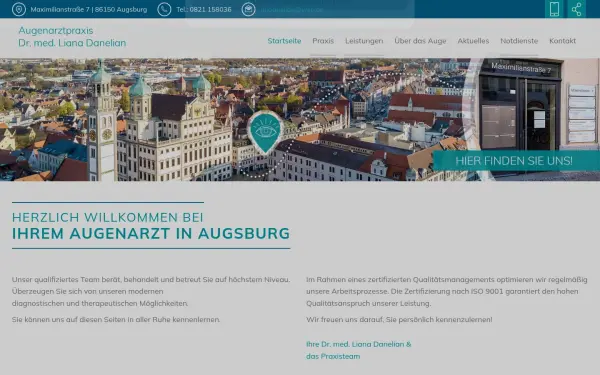This screenshot has width=600, height=375.
Task: Click the email envelope icon in top bar
Action: click(248, 9)
